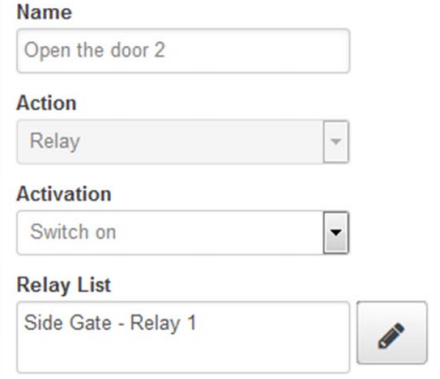Focus the Name field 'Open the door 2'
This screenshot has width=440, height=379.
point(183,51)
